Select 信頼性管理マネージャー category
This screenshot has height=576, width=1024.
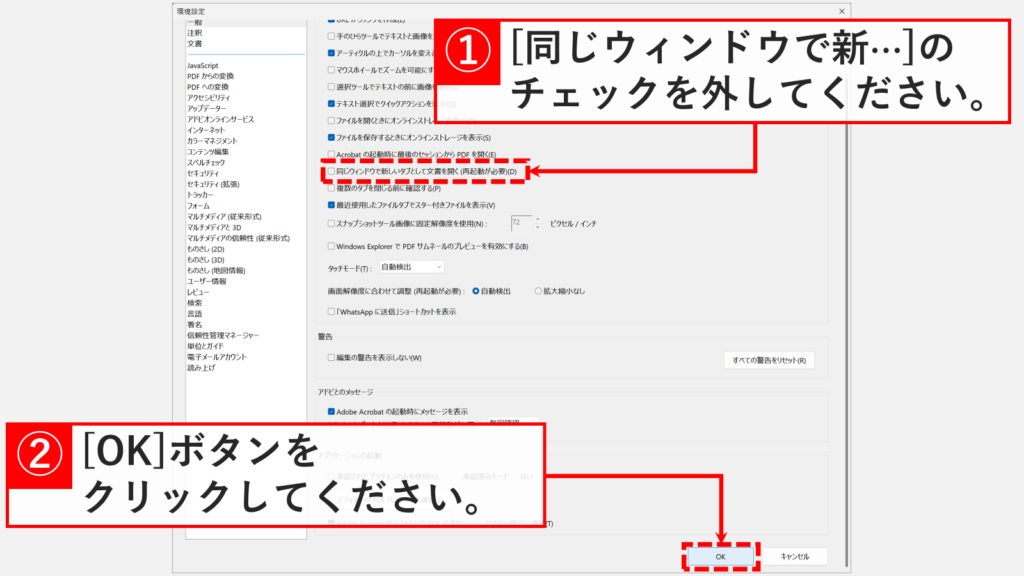click(223, 335)
